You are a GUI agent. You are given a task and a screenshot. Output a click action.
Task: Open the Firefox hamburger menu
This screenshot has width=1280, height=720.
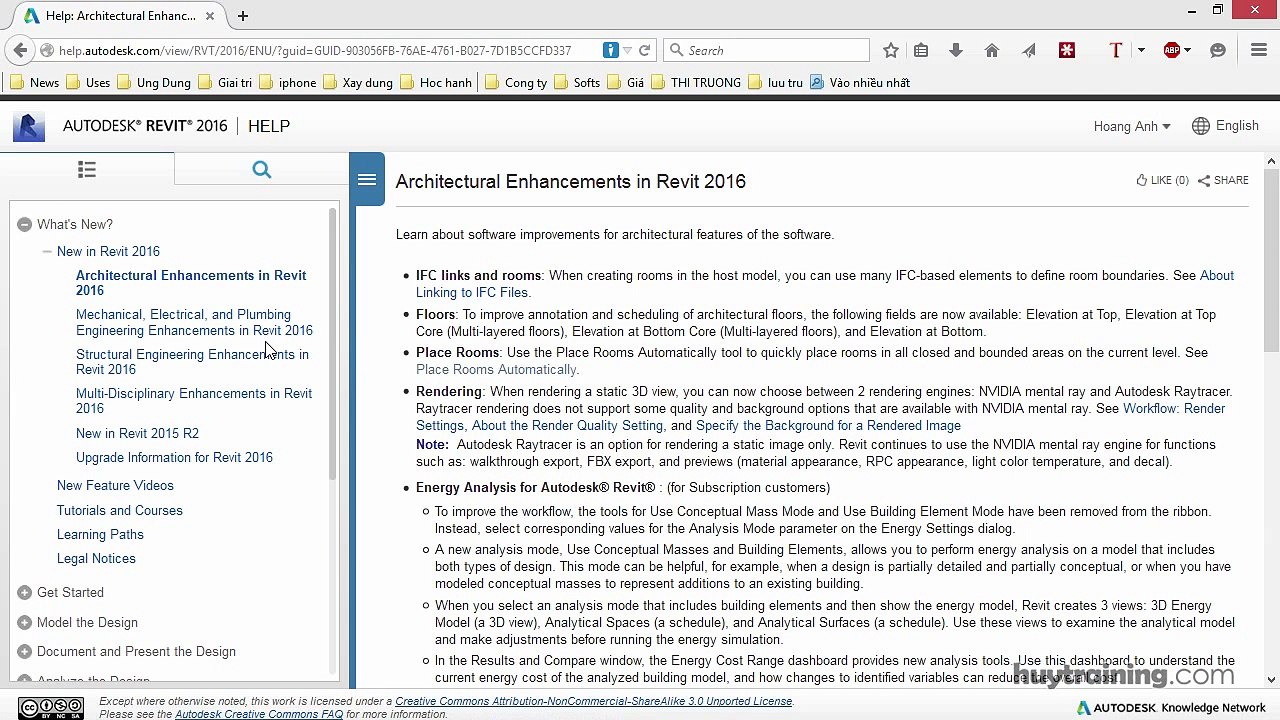(x=1259, y=50)
